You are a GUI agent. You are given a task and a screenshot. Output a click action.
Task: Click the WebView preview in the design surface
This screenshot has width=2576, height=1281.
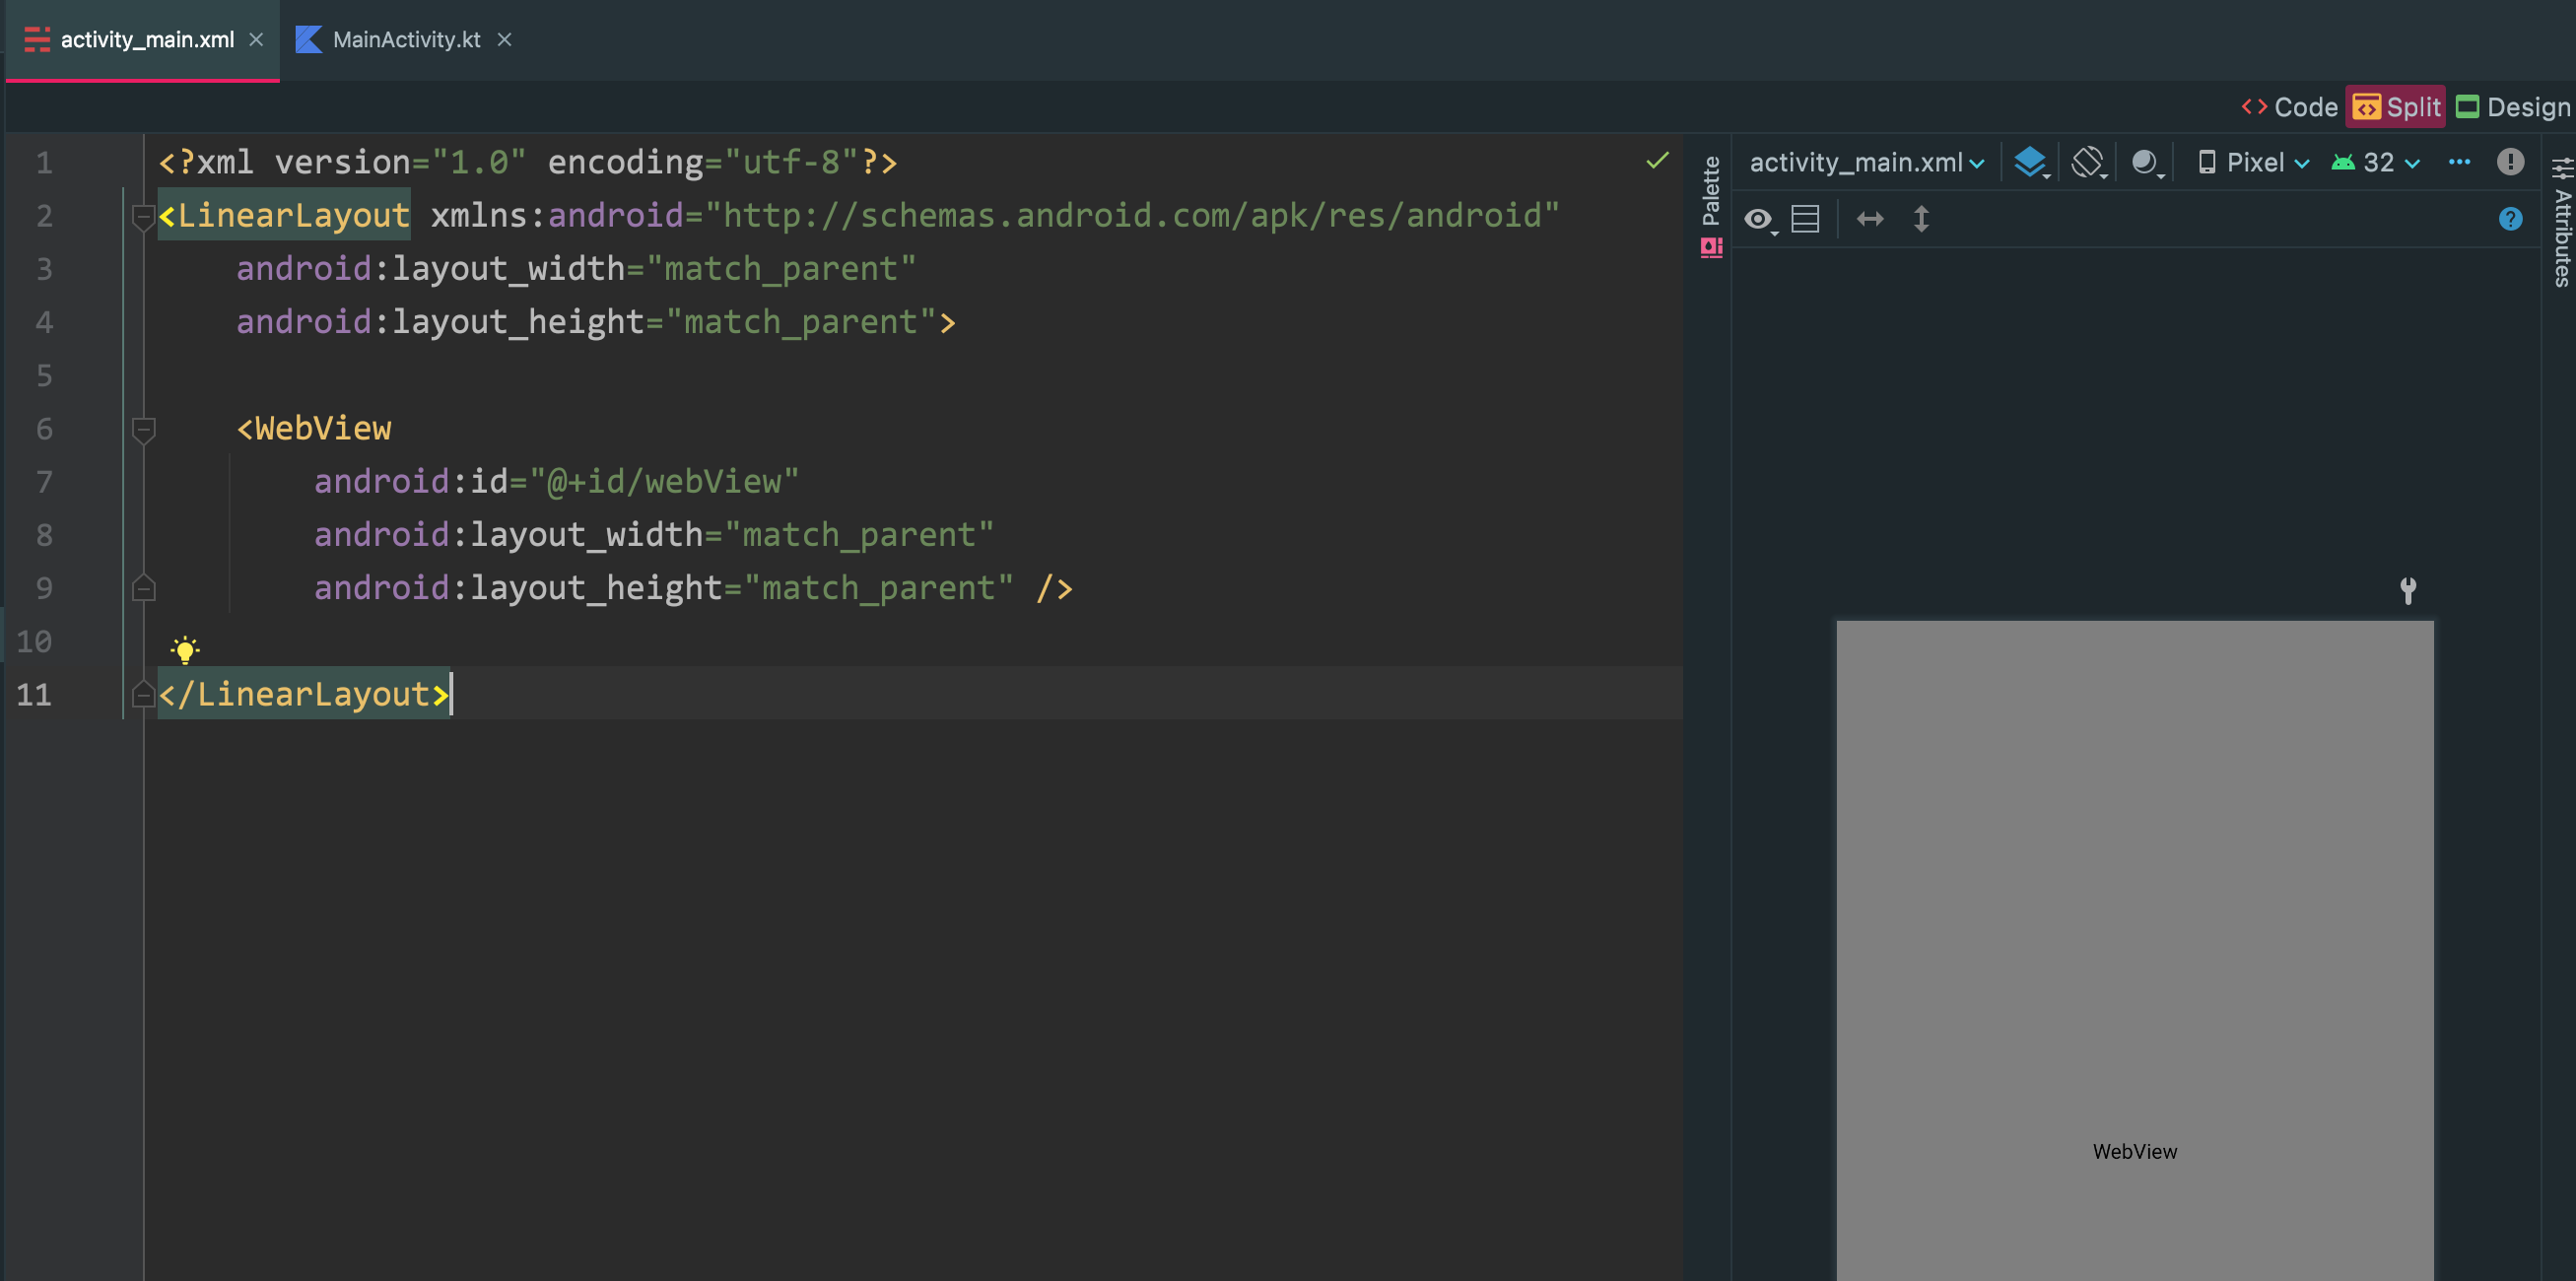coord(2134,950)
